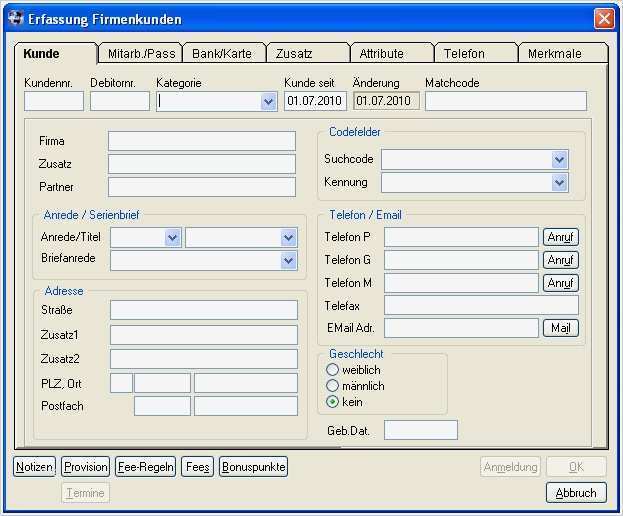The width and height of the screenshot is (623, 516).
Task: Click the Telefon P number field
Action: (x=461, y=237)
